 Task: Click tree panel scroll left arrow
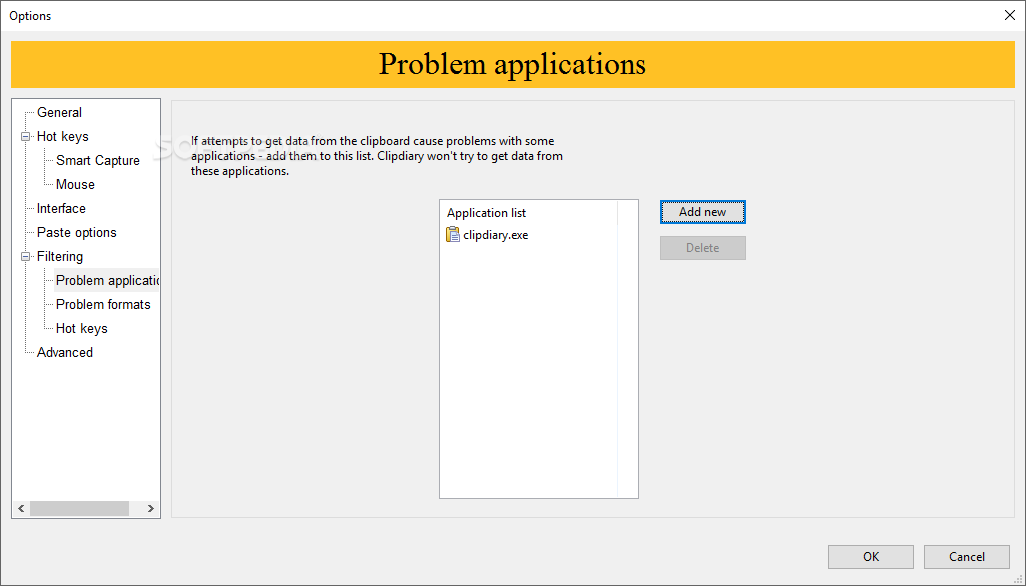[21, 508]
